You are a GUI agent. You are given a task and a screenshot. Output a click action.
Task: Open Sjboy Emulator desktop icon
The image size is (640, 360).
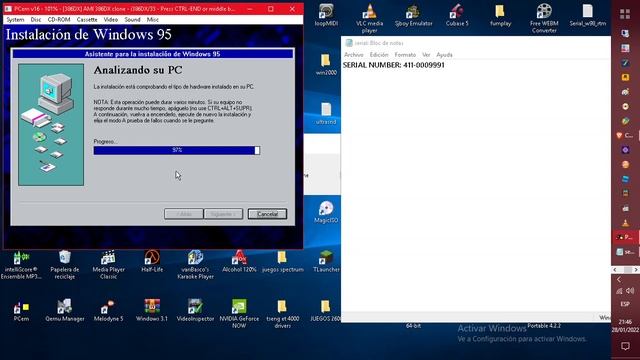(x=413, y=15)
